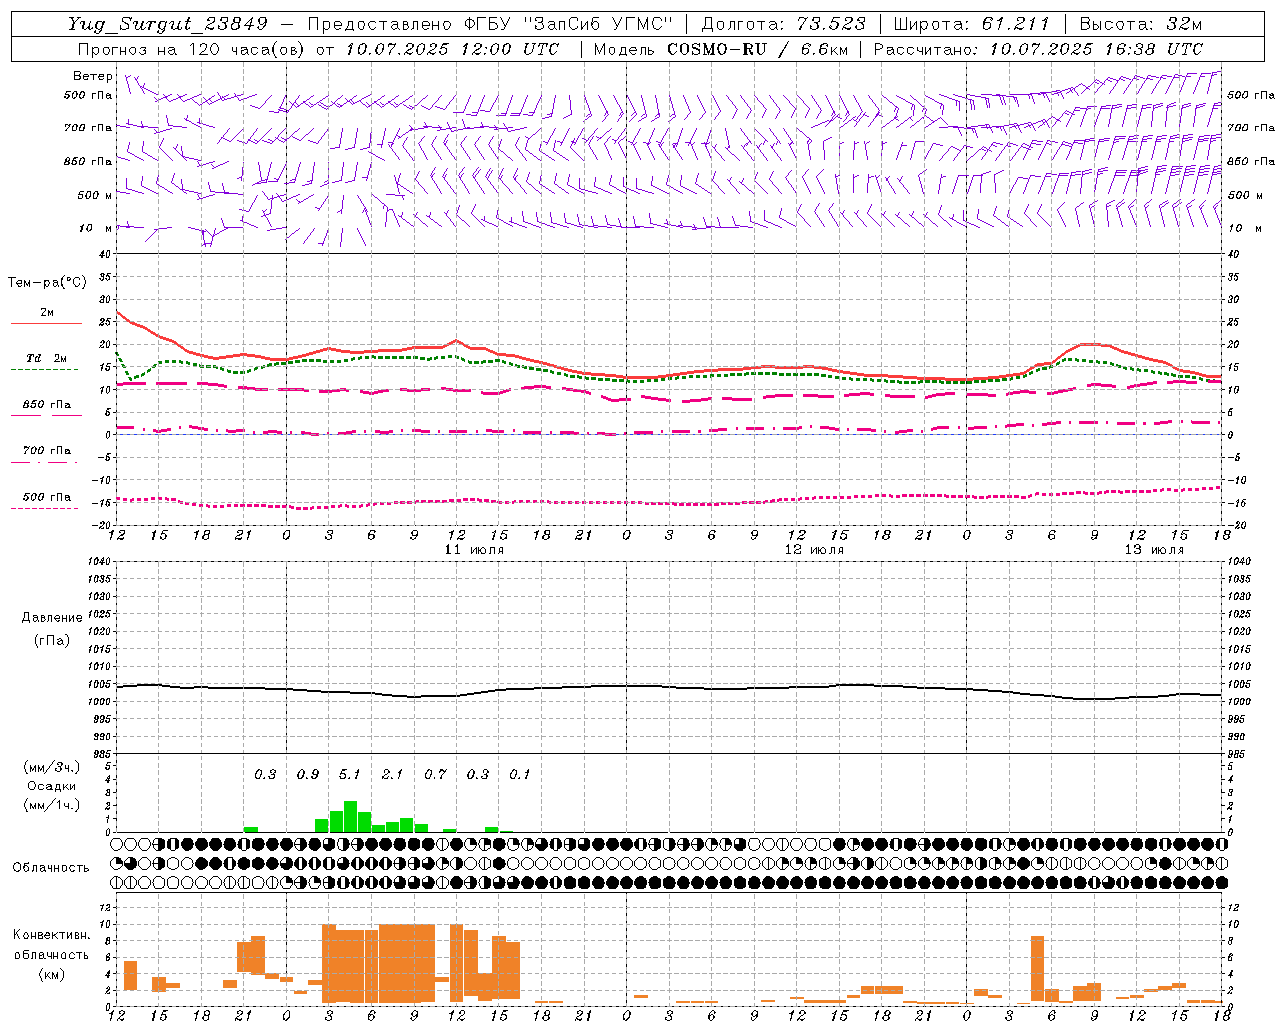Click the 'Ветер' wind panel label
The width and height of the screenshot is (1280, 1024).
93,76
